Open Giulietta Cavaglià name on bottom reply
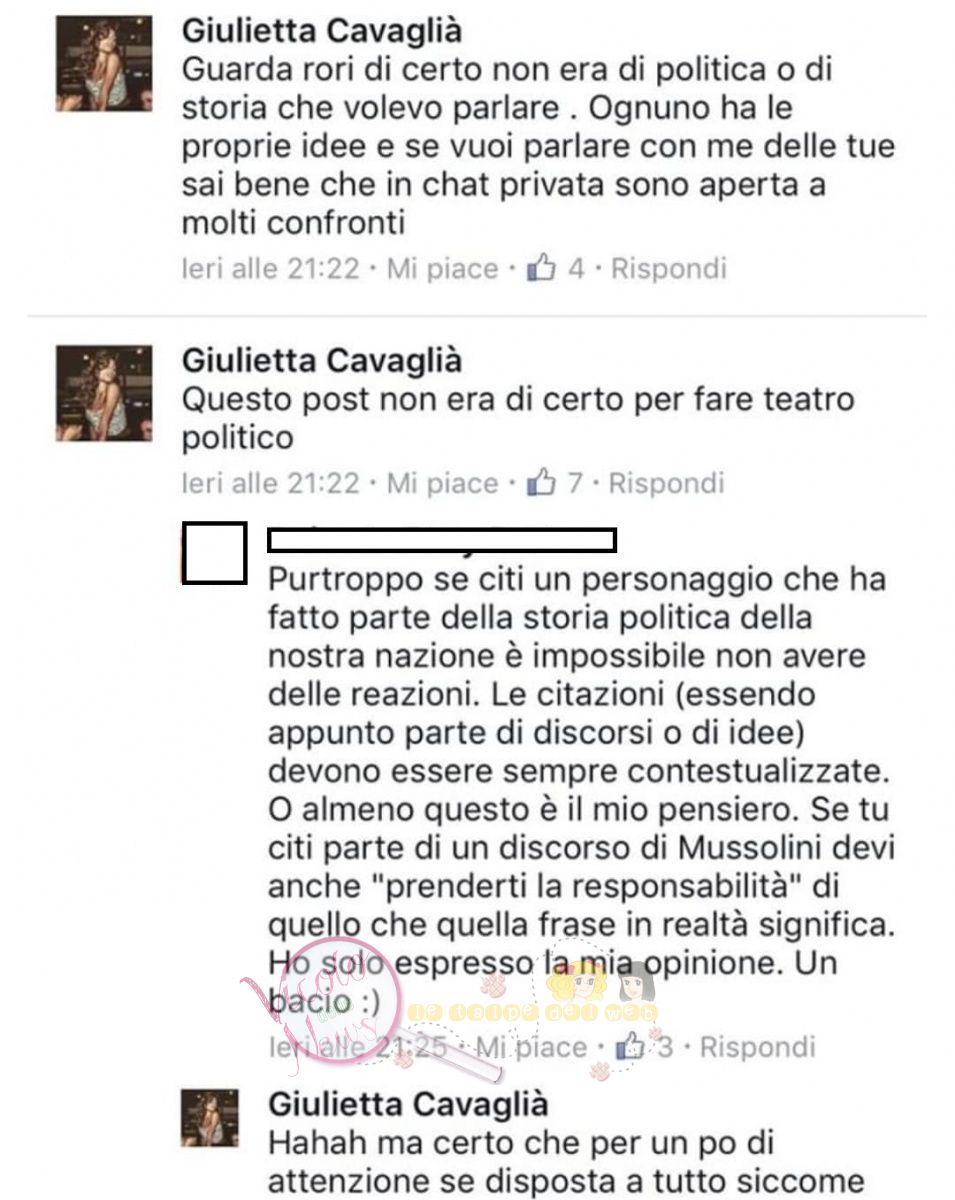This screenshot has height=1200, width=955. (x=408, y=1103)
